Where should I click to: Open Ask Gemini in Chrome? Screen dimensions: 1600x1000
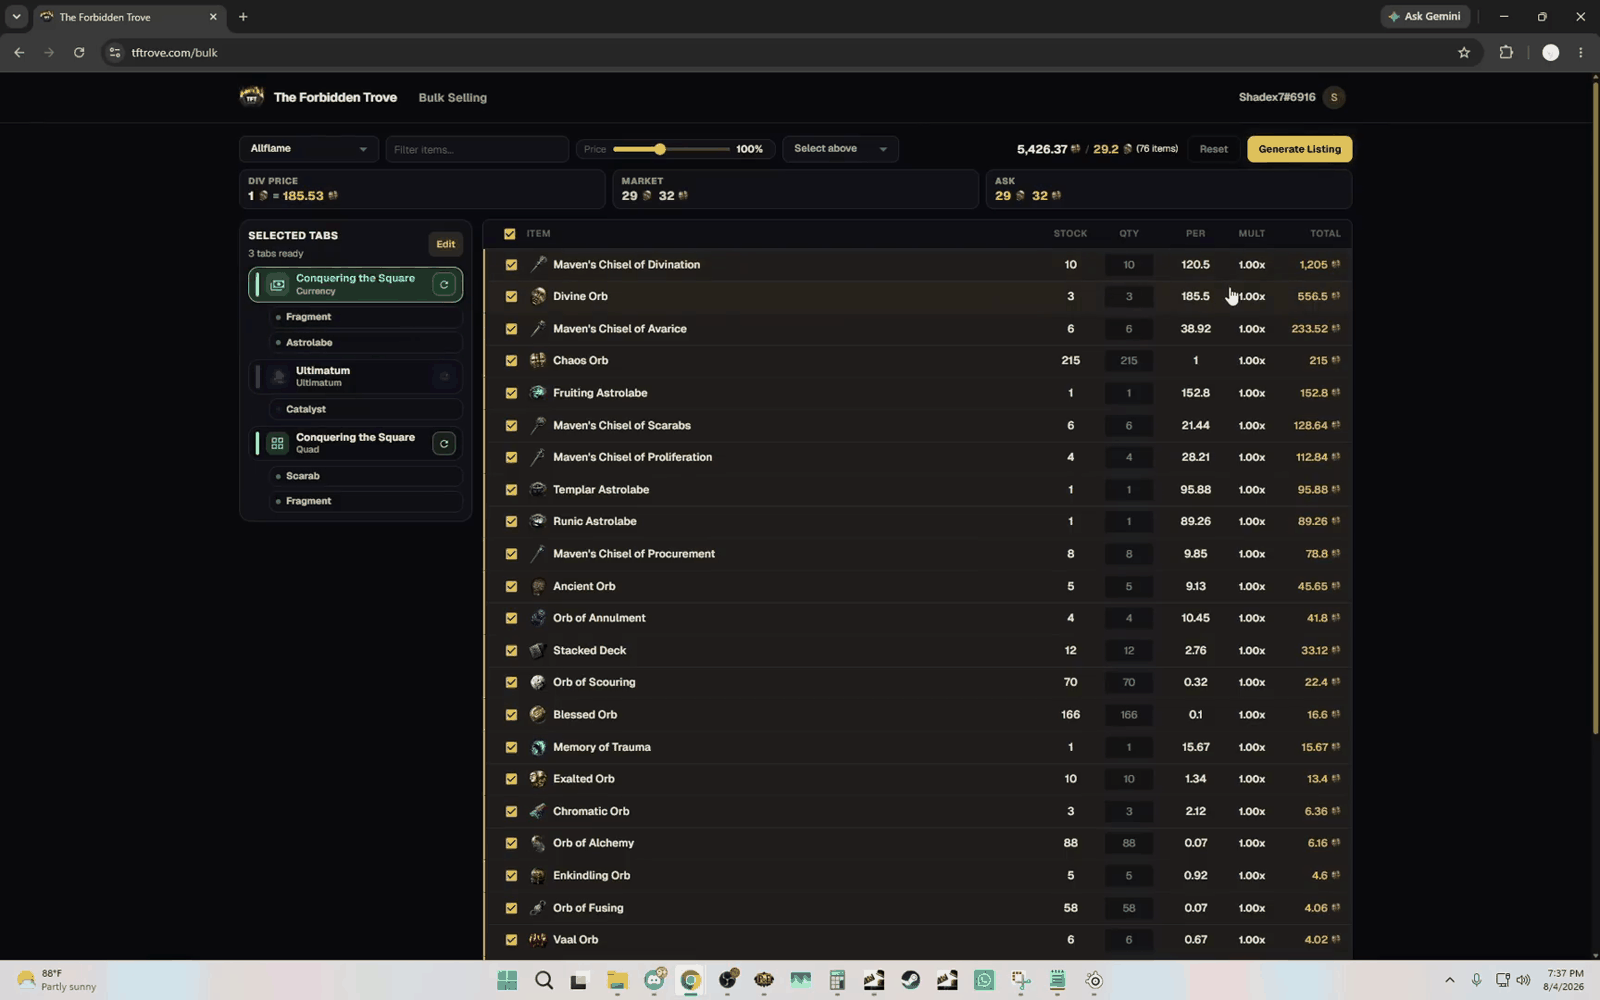pyautogui.click(x=1426, y=17)
